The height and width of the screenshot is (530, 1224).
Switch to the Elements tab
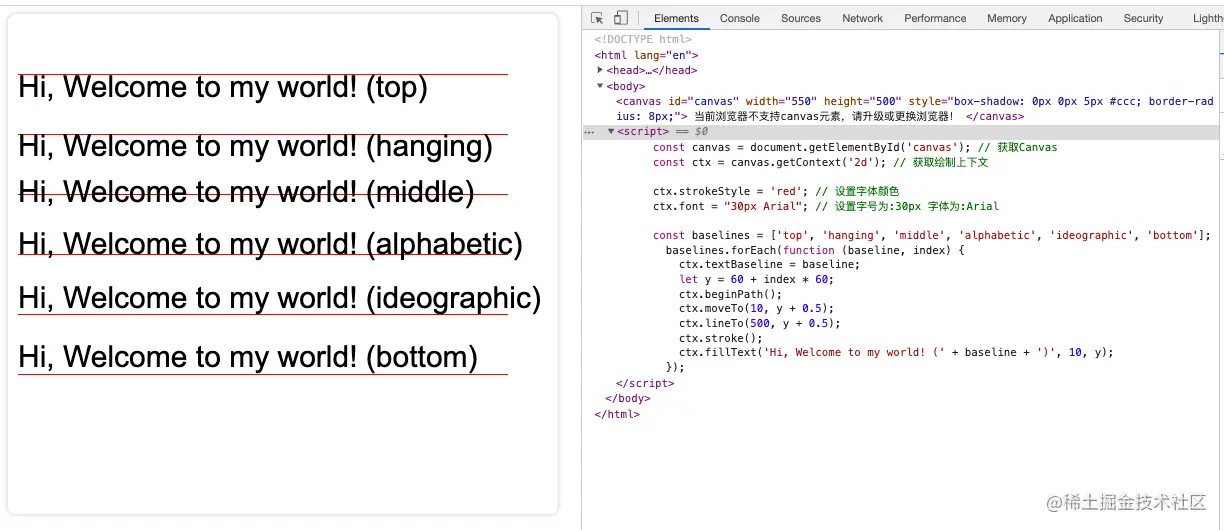pyautogui.click(x=677, y=18)
